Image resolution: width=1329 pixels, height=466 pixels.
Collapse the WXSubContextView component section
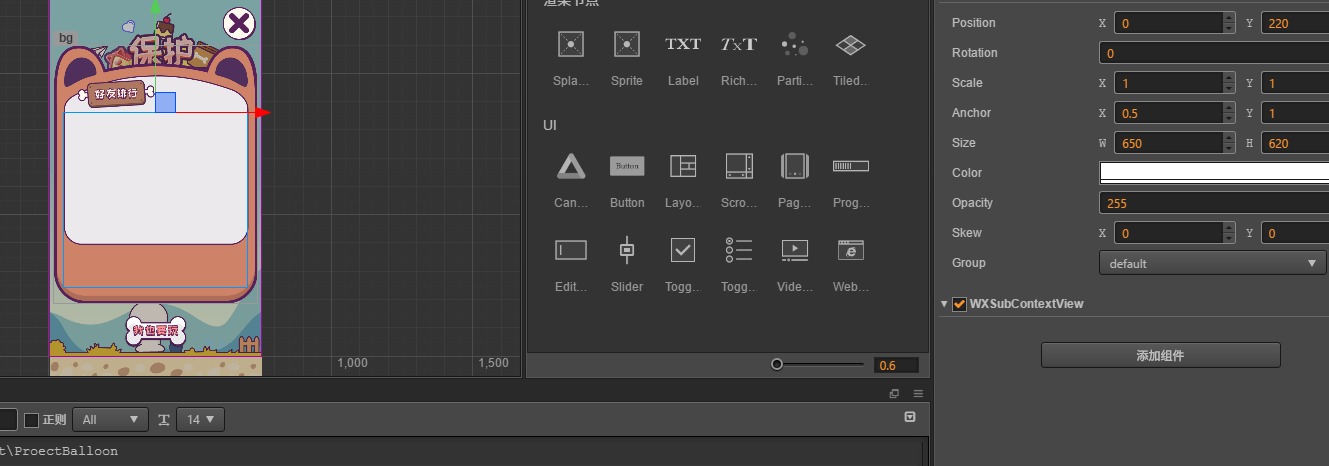pyautogui.click(x=944, y=304)
